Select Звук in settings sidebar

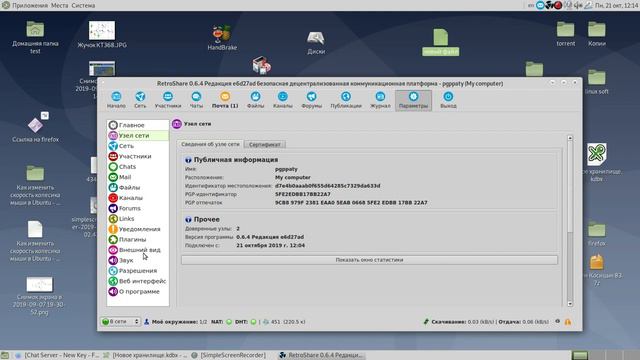point(138,260)
